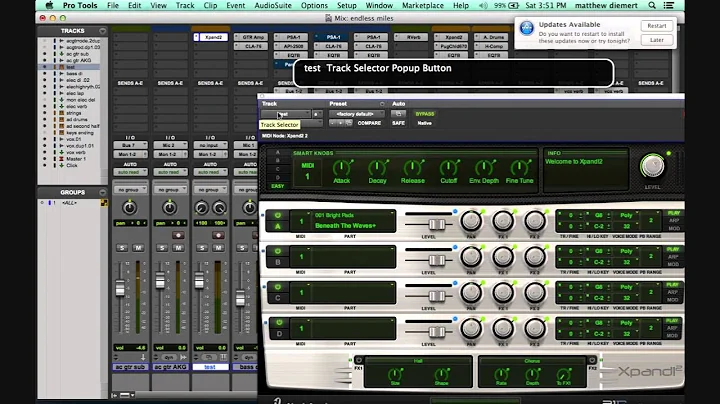Click ac gtr sub pan knob
This screenshot has height=404, width=720.
[129, 208]
